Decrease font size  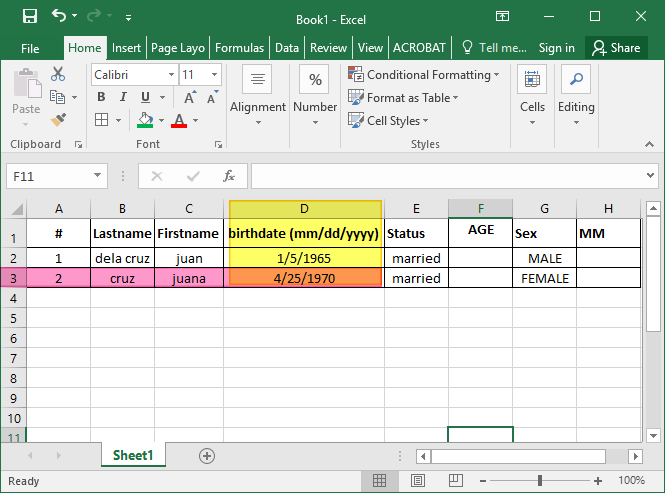click(x=212, y=98)
